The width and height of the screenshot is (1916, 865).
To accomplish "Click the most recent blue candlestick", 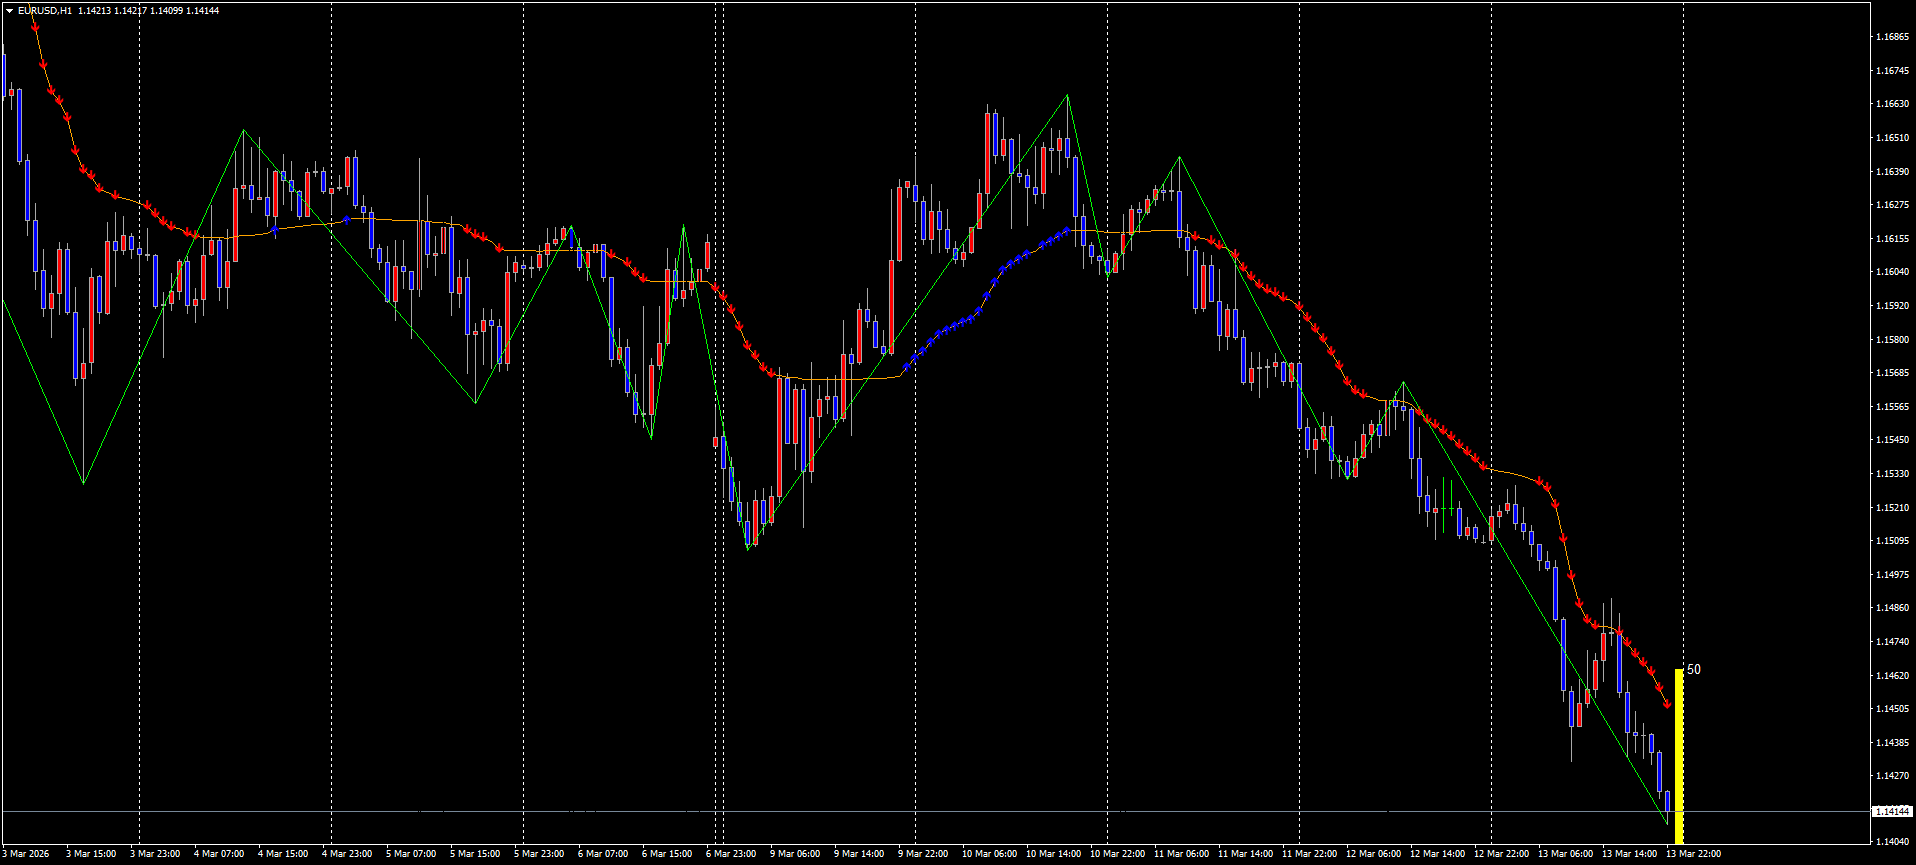I will (1667, 801).
